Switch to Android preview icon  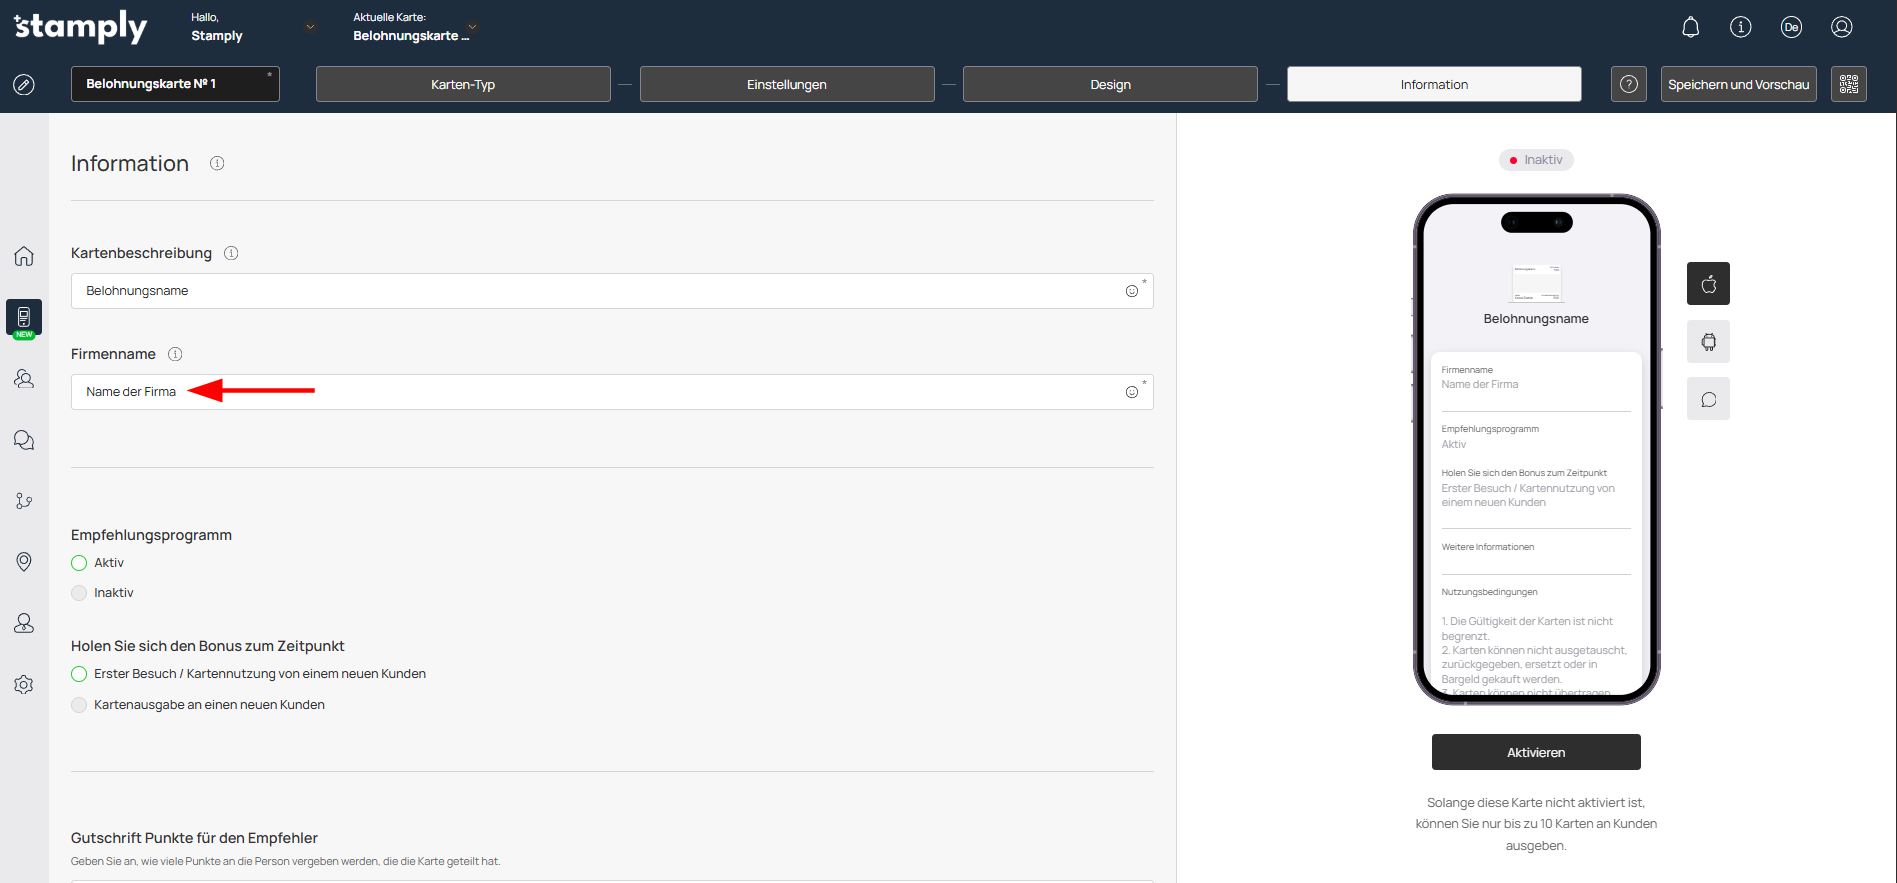(x=1708, y=342)
